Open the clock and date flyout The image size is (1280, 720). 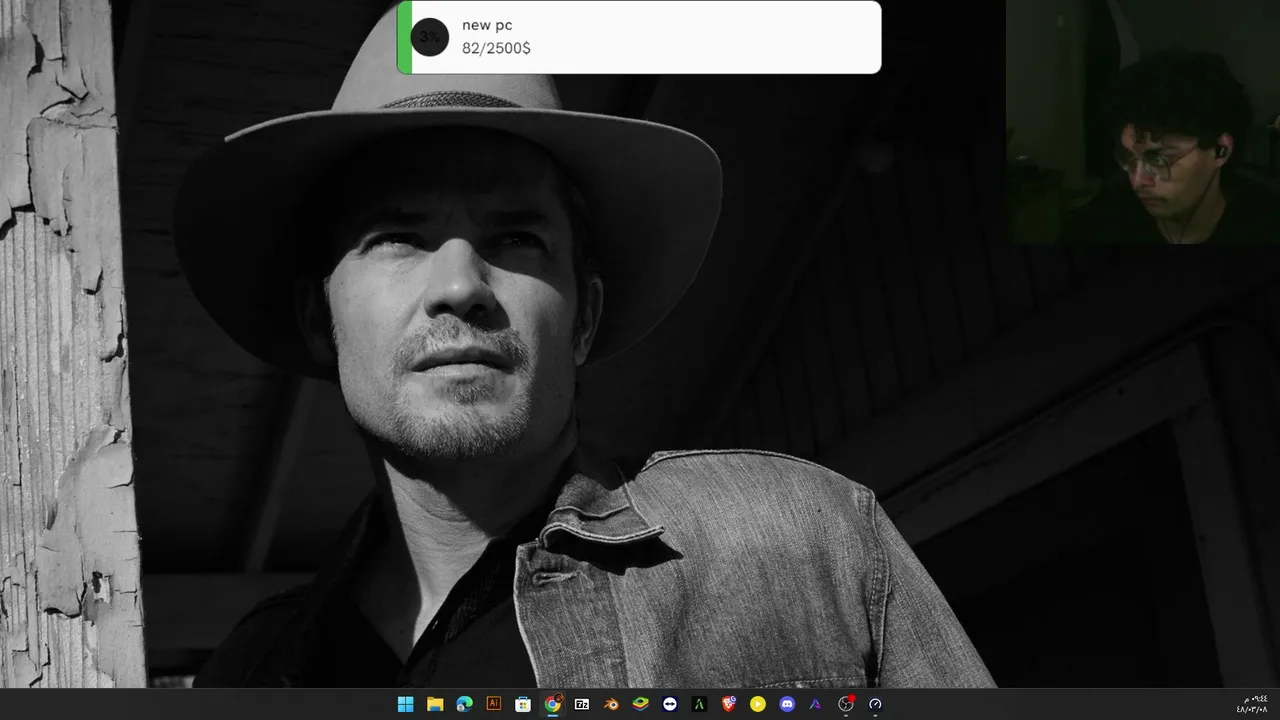click(1252, 704)
